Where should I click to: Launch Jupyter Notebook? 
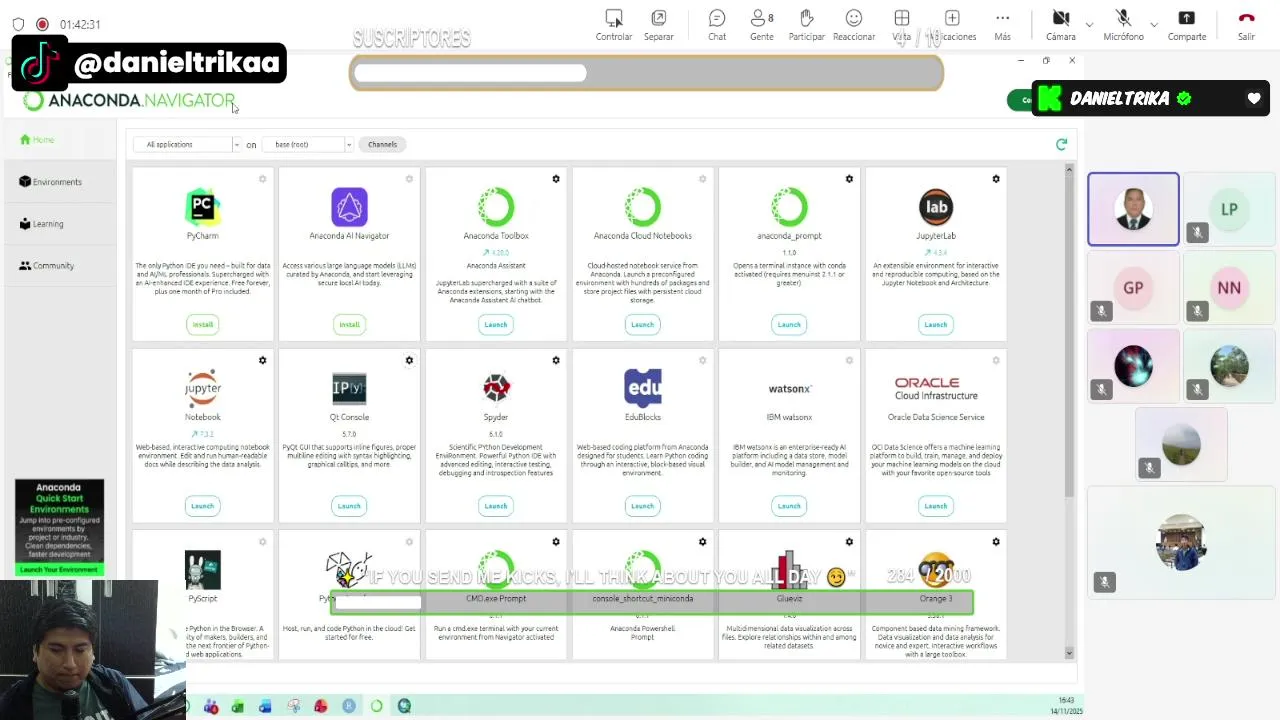point(203,505)
